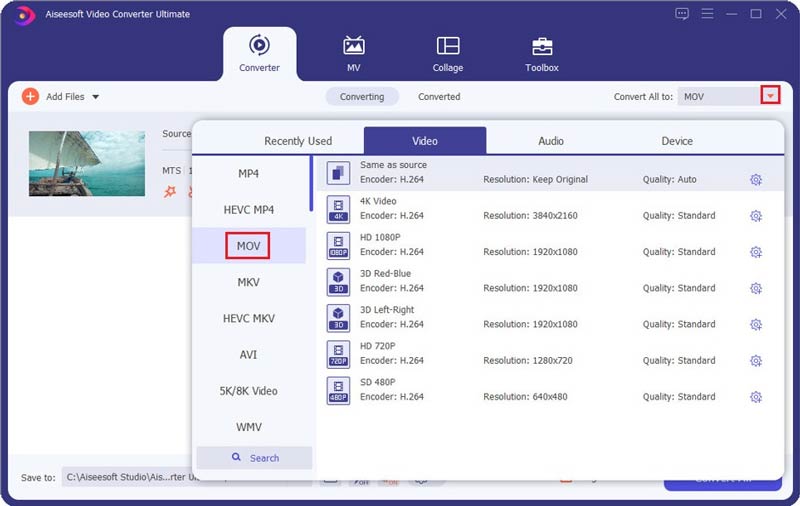The image size is (800, 506).
Task: Open settings gear for 4K Video
Action: pos(756,216)
